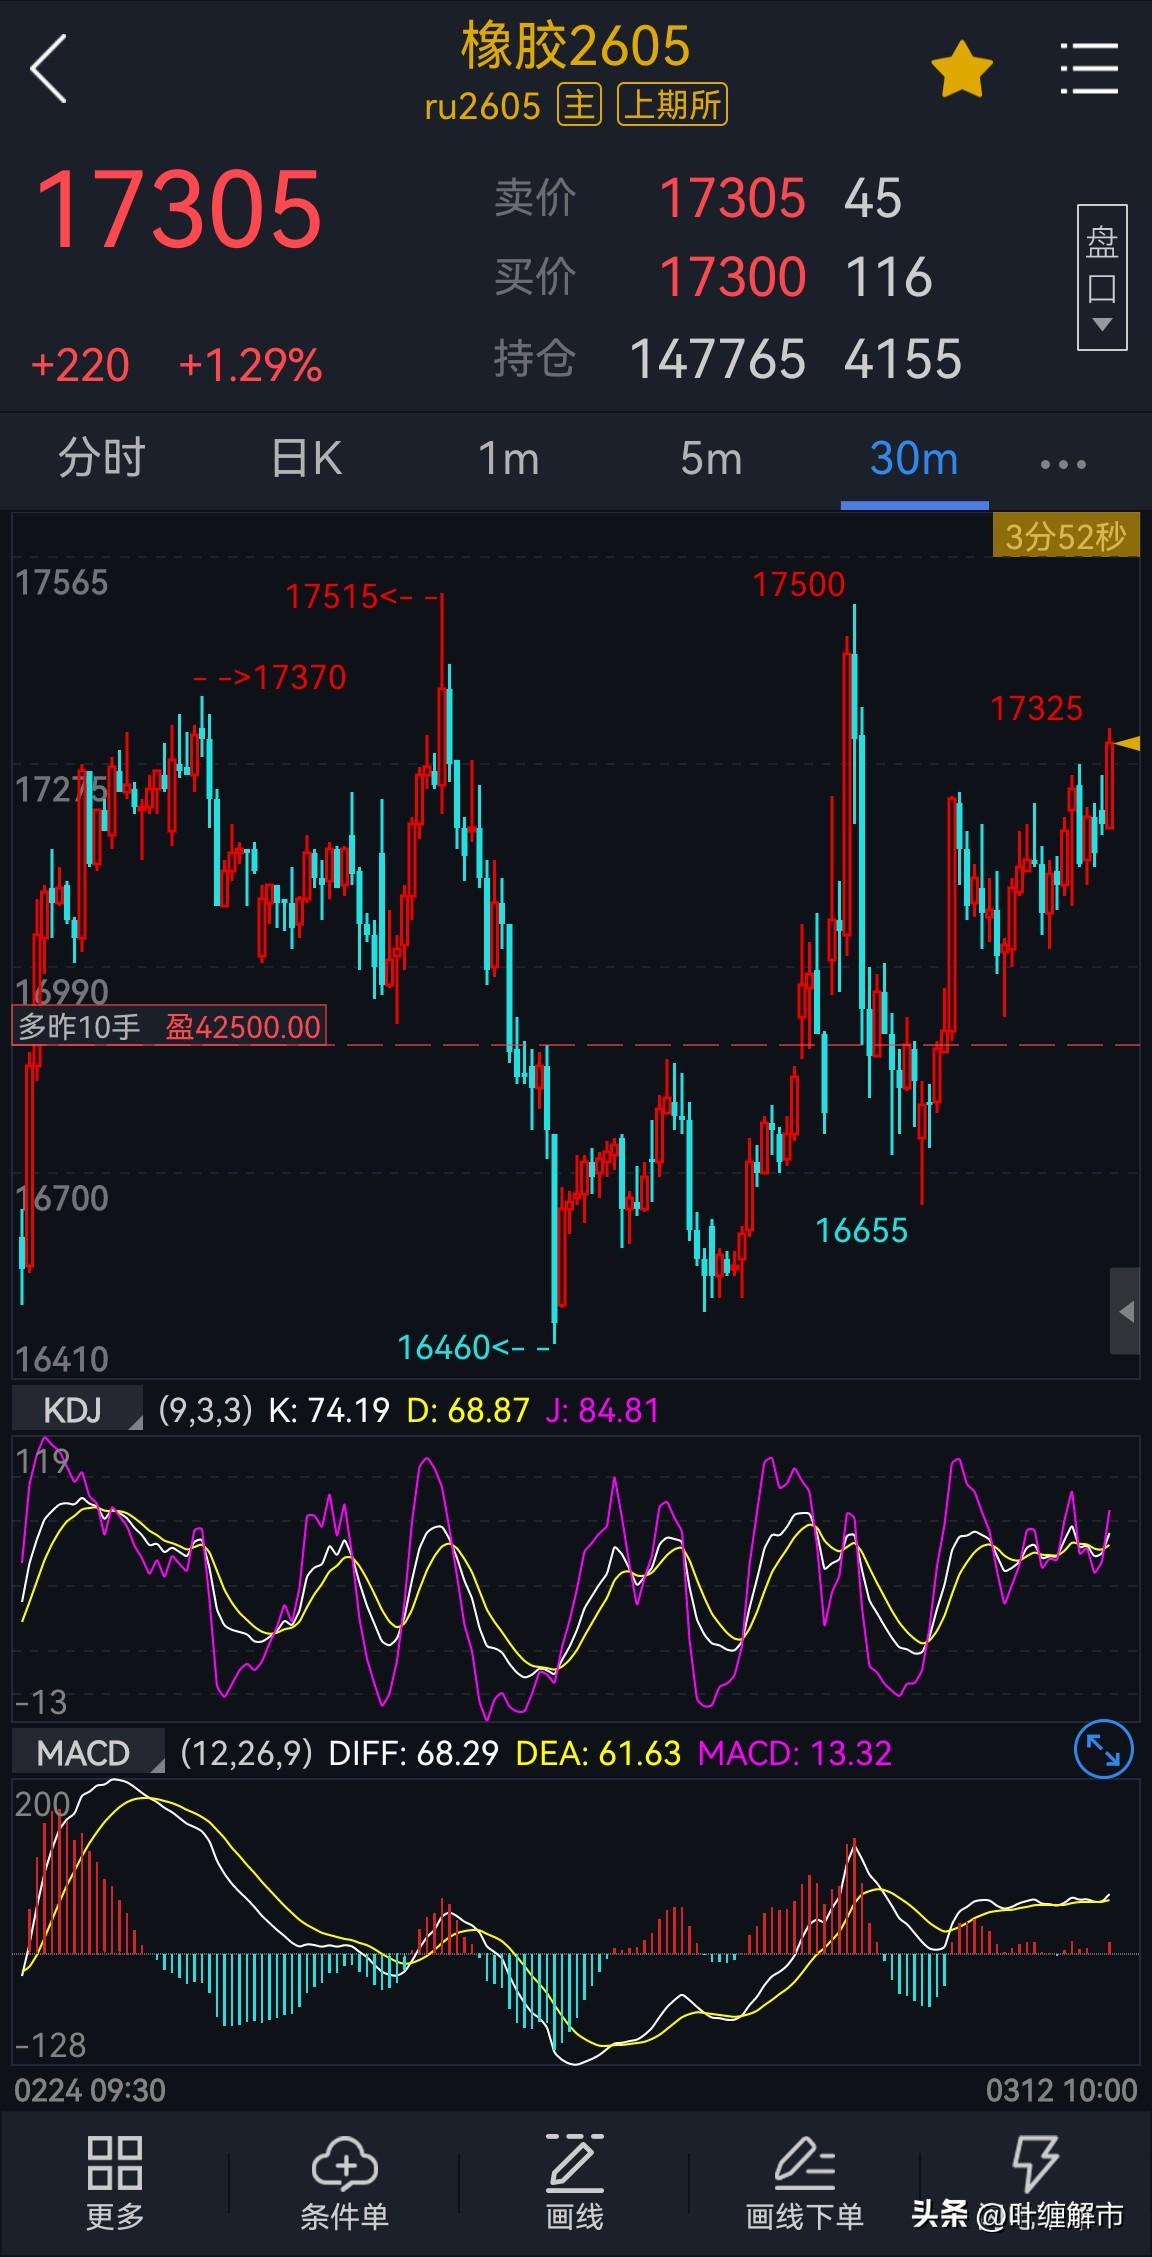Click the 橡胶2605 title
This screenshot has width=1152, height=2257.
pos(575,46)
